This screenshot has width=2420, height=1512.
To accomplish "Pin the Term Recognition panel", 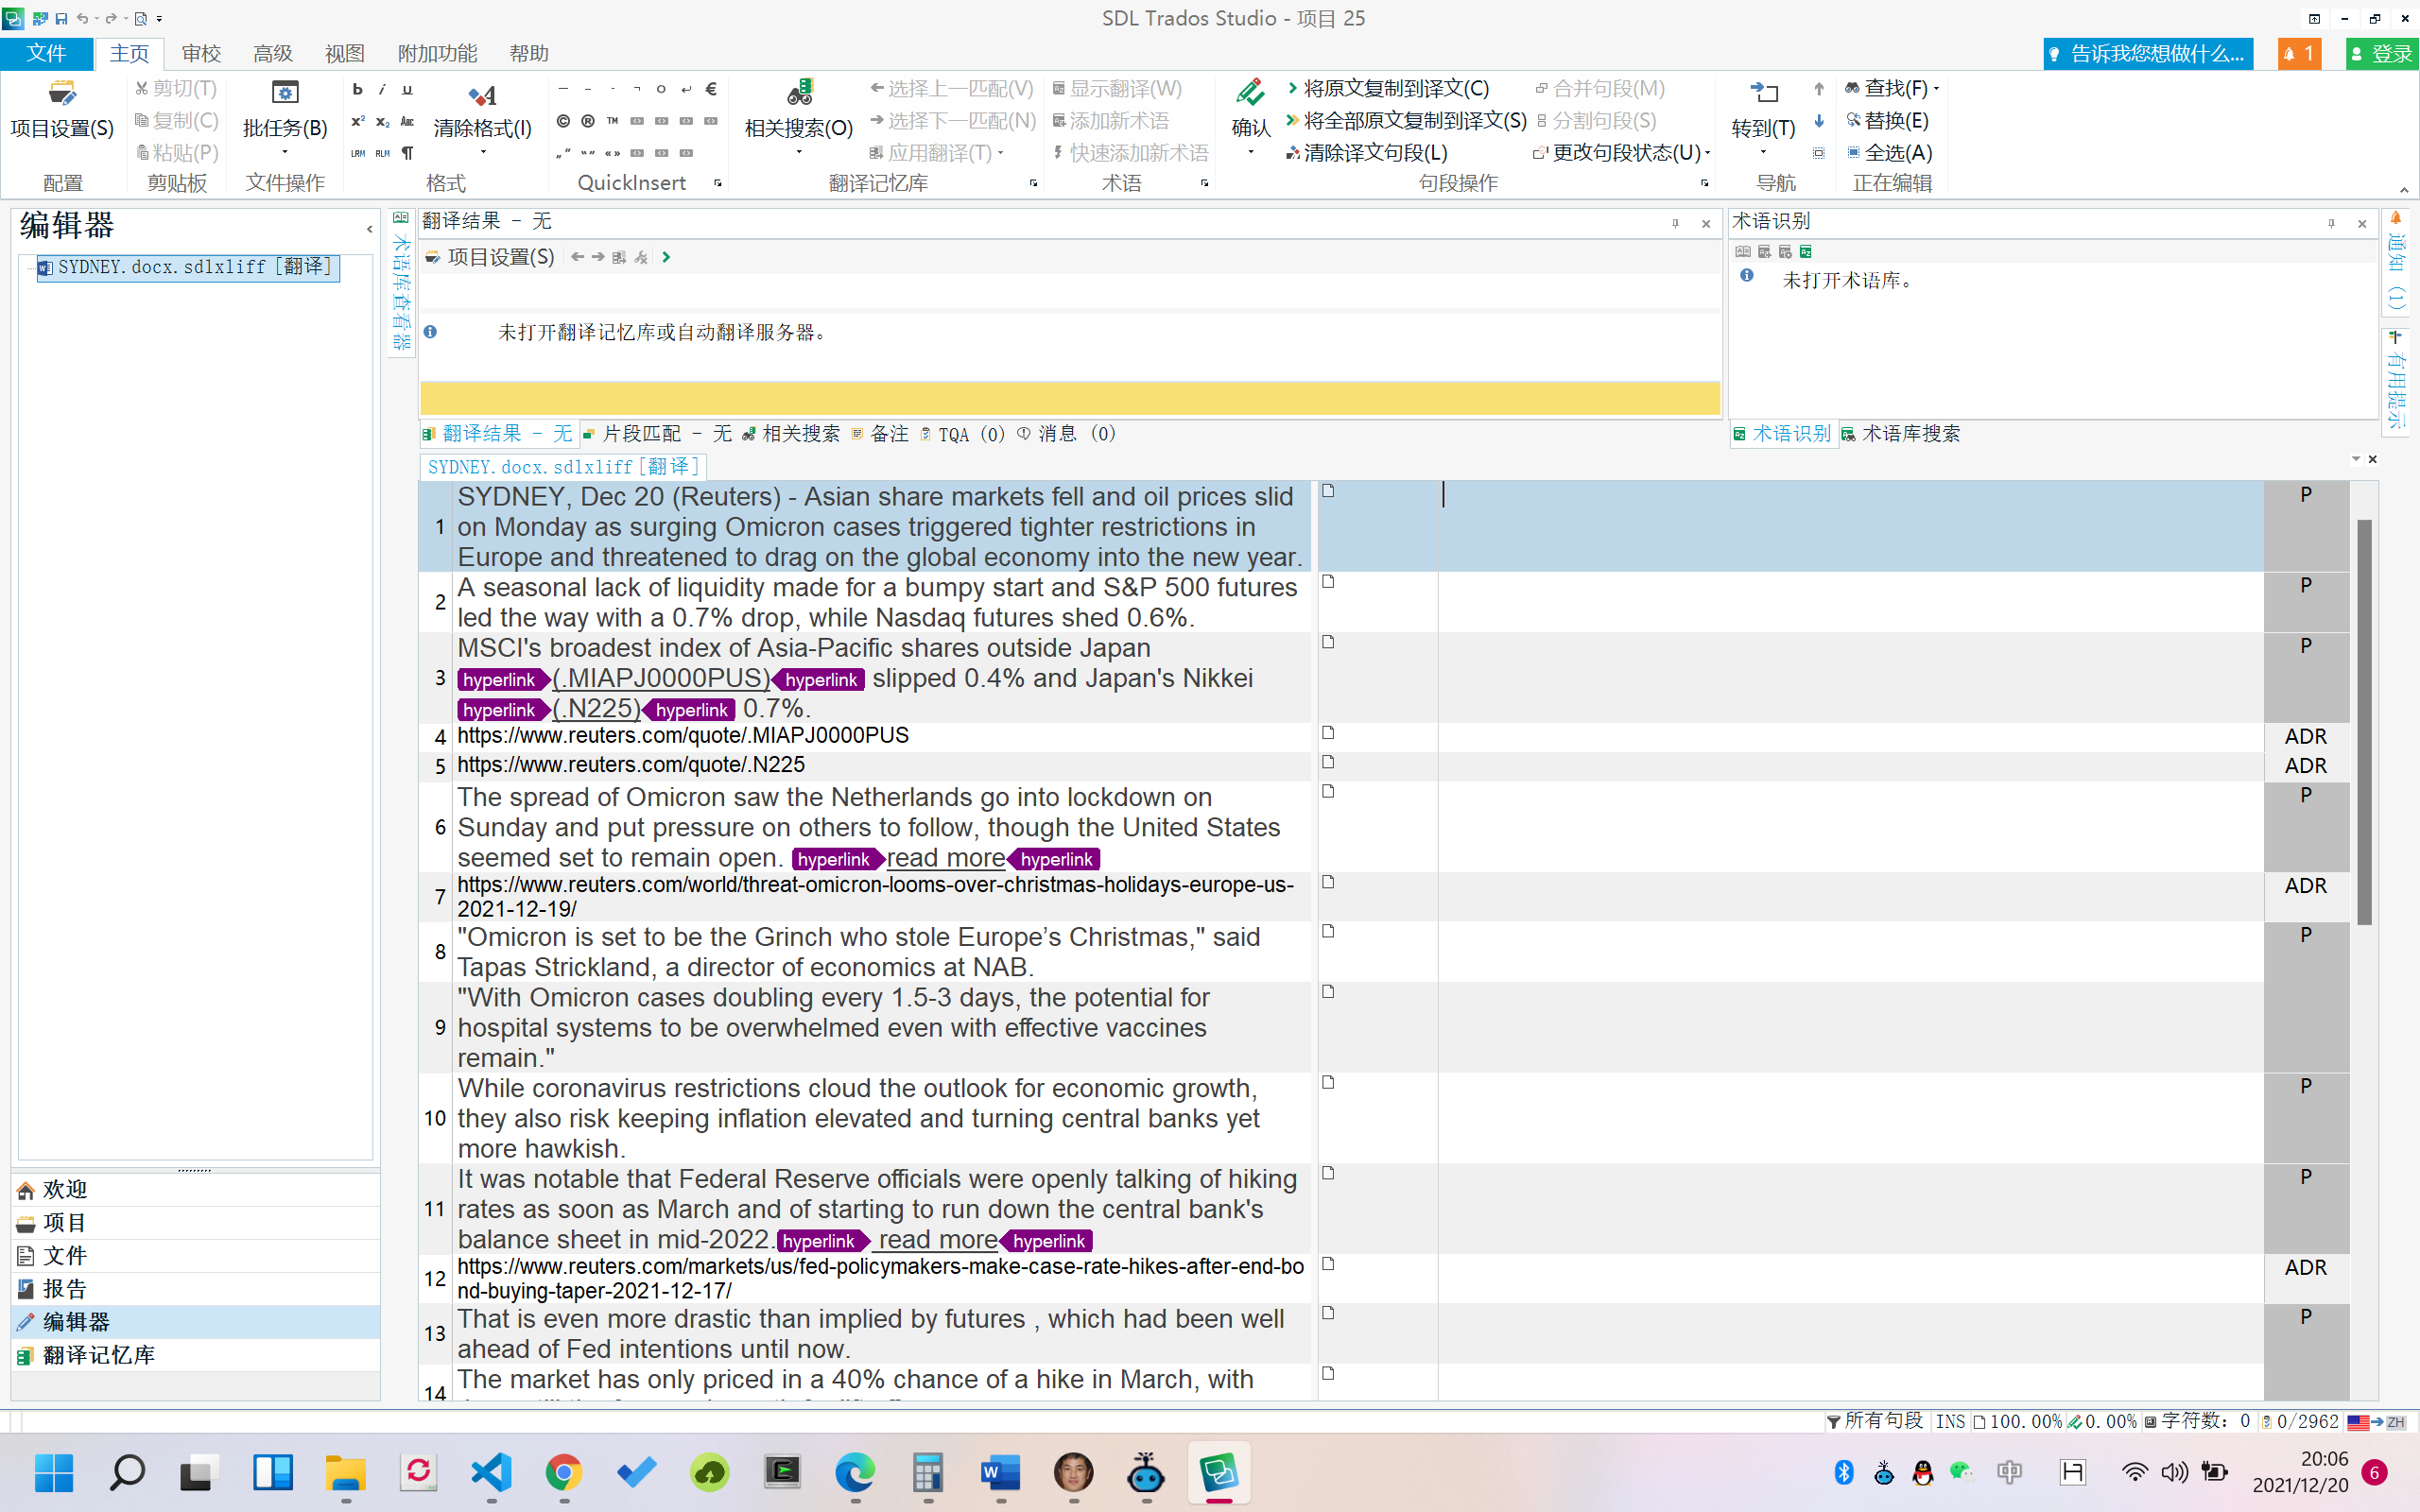I will (x=2331, y=223).
